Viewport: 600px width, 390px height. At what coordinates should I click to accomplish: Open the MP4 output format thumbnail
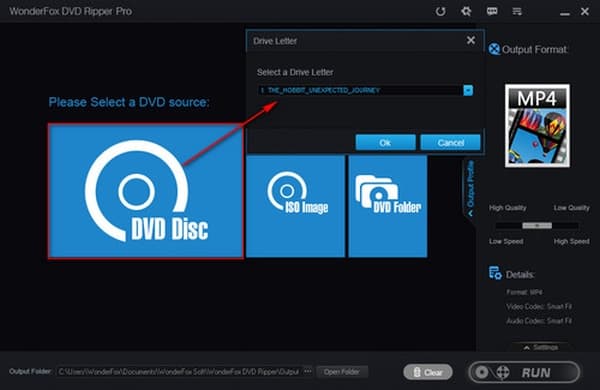537,126
